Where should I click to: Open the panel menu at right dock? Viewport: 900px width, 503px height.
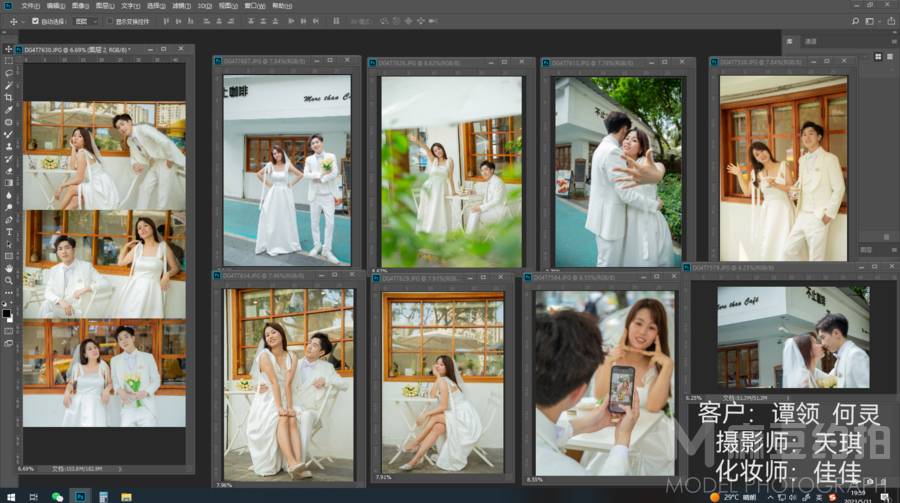coord(894,41)
